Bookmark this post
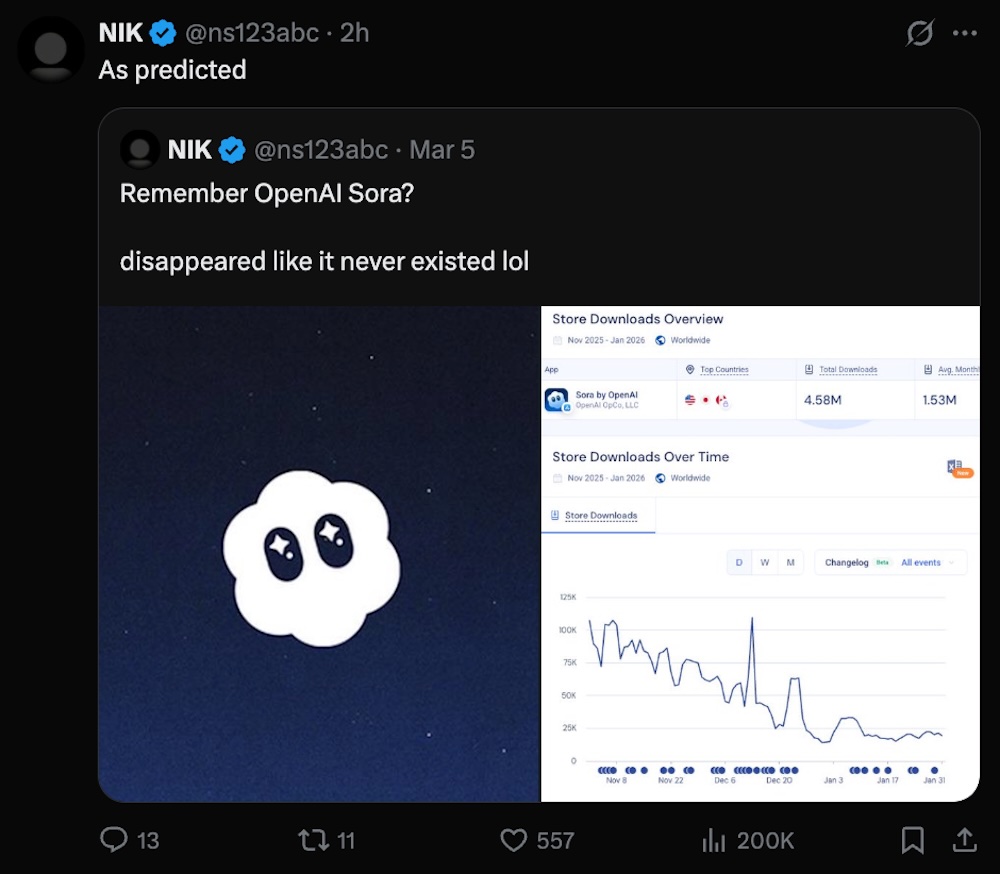Screen dimensions: 1000x874 pos(912,839)
